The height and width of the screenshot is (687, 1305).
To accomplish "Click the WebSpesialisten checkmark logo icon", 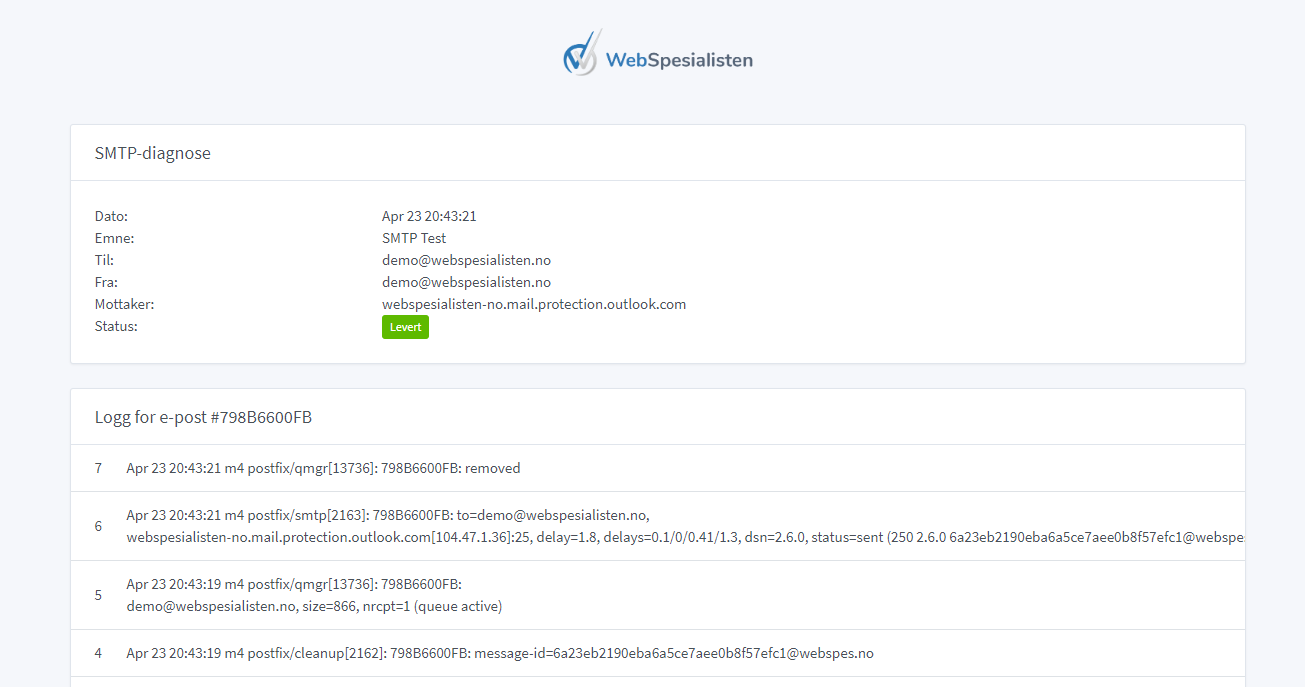I will pos(581,54).
